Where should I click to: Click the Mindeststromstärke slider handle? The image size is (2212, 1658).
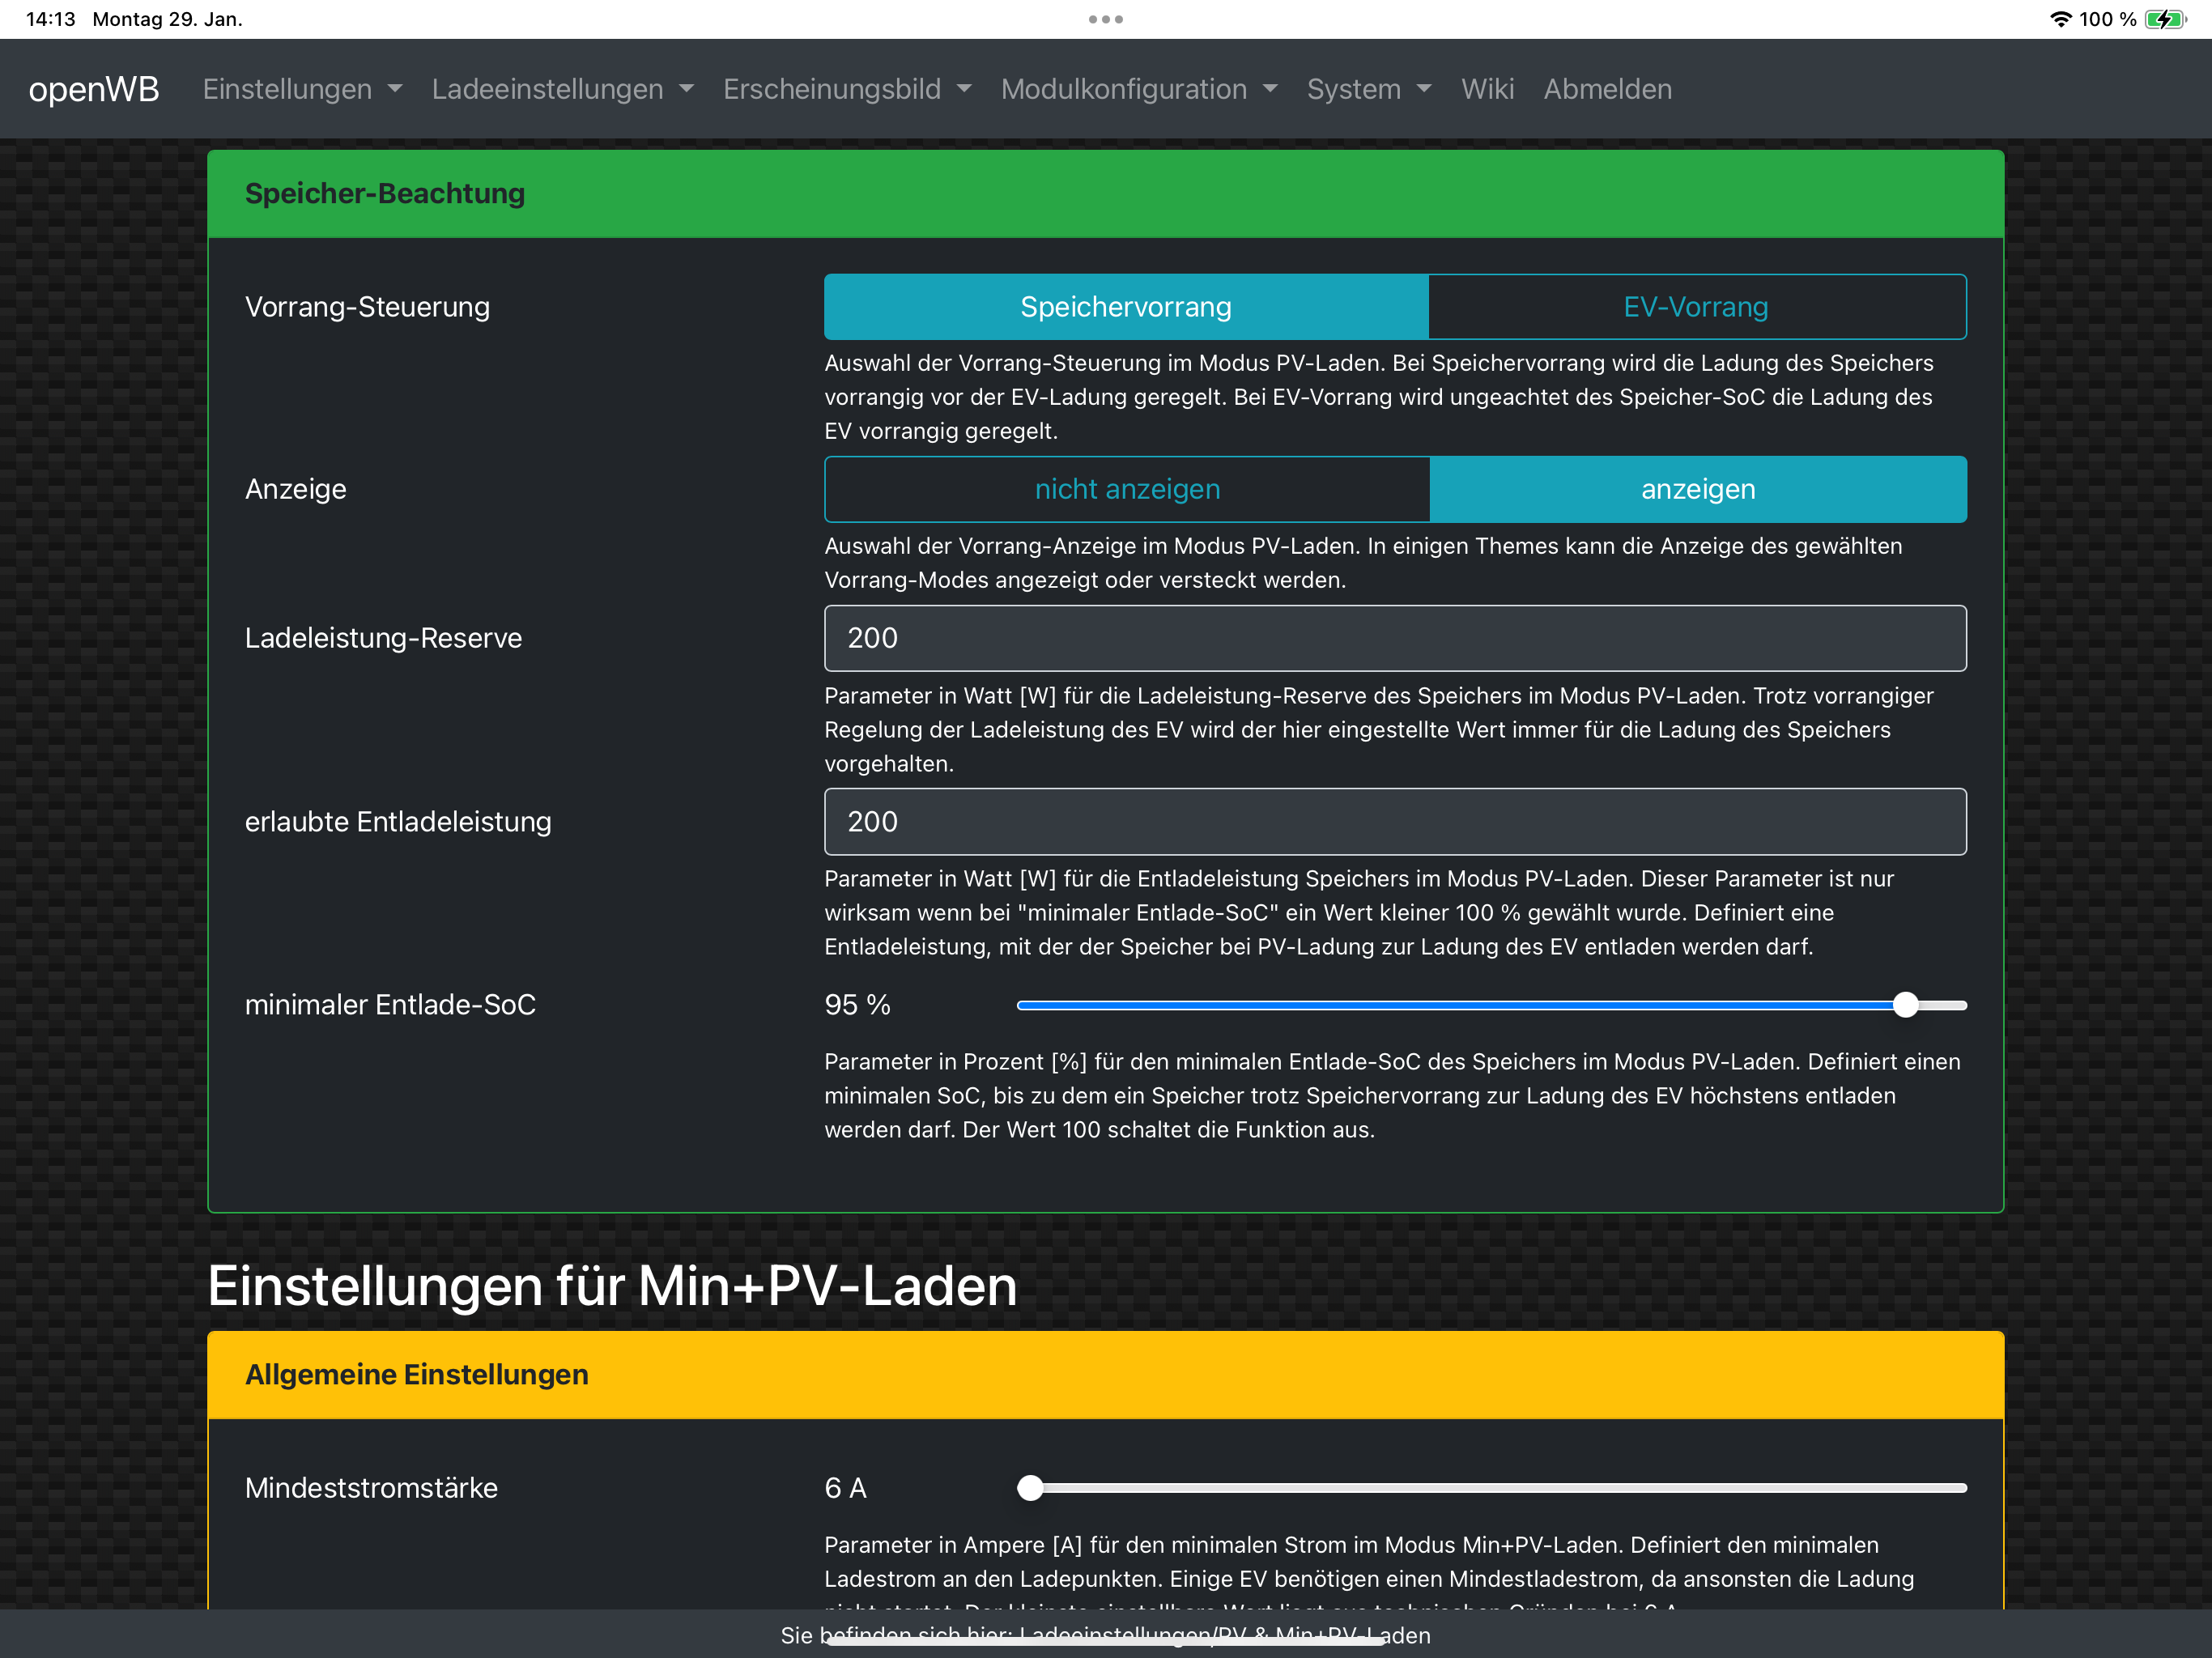click(1030, 1488)
